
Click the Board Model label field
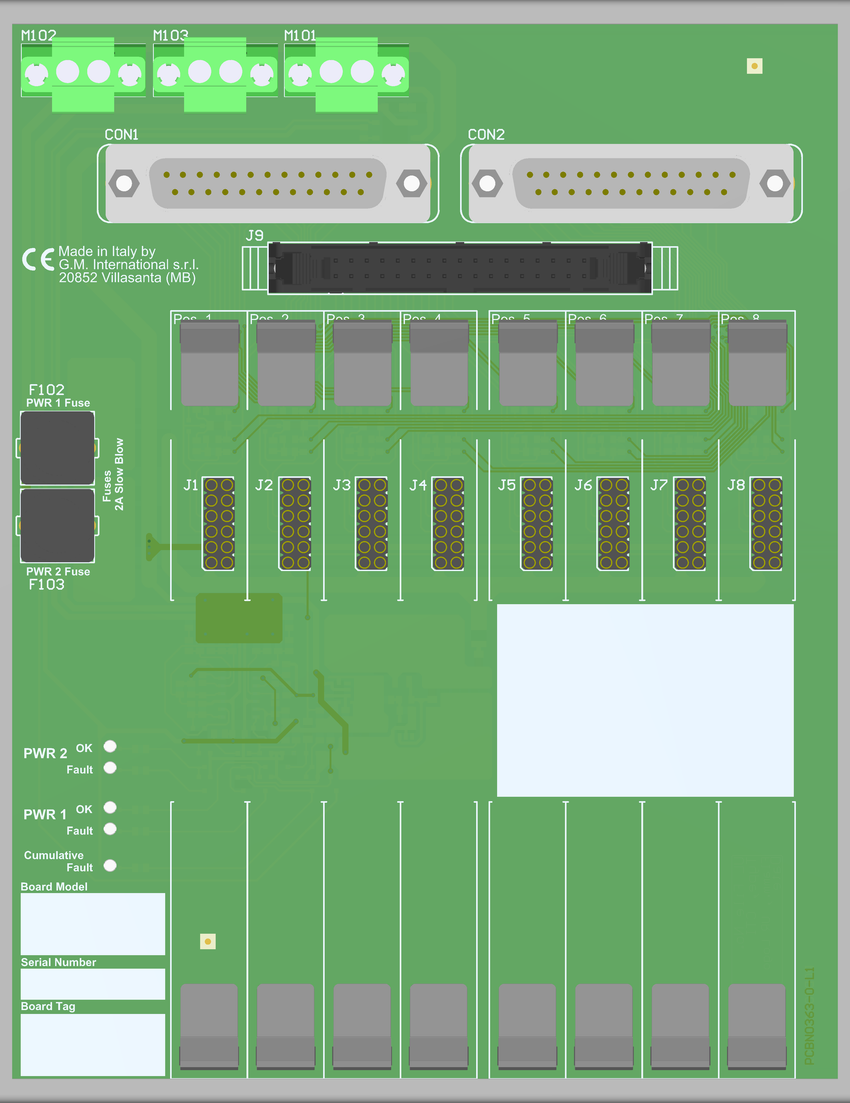93,924
